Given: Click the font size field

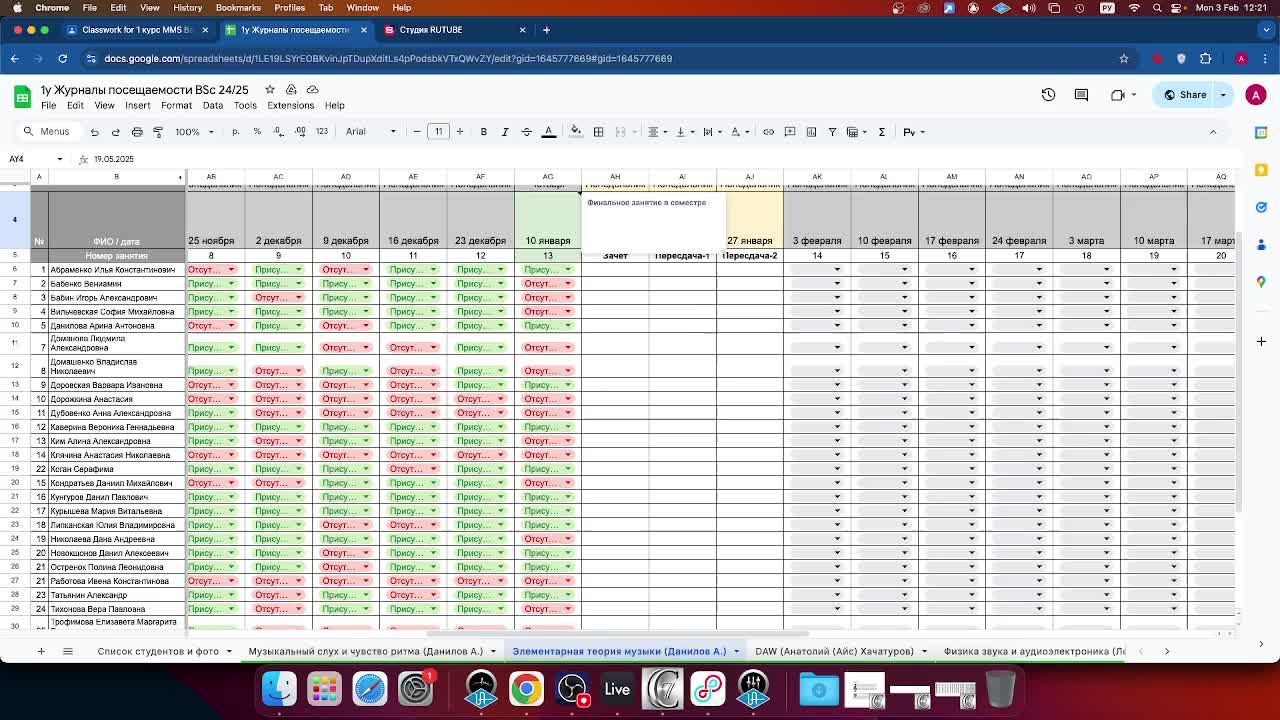Looking at the screenshot, I should (x=438, y=132).
